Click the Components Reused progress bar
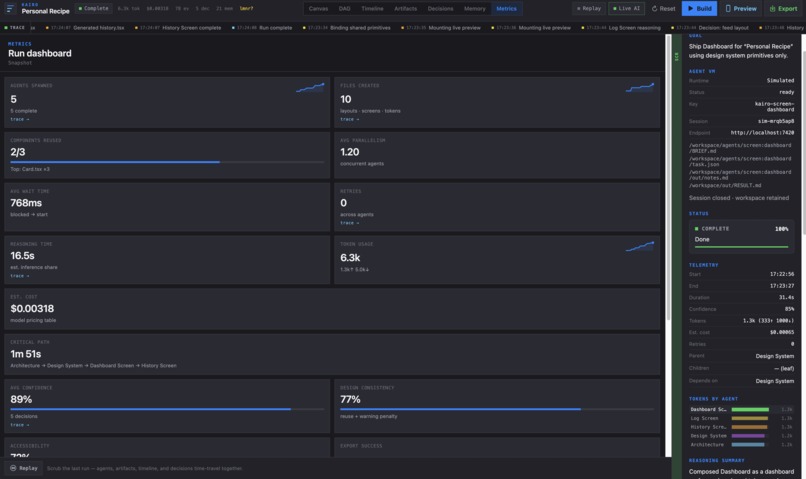 [x=167, y=162]
